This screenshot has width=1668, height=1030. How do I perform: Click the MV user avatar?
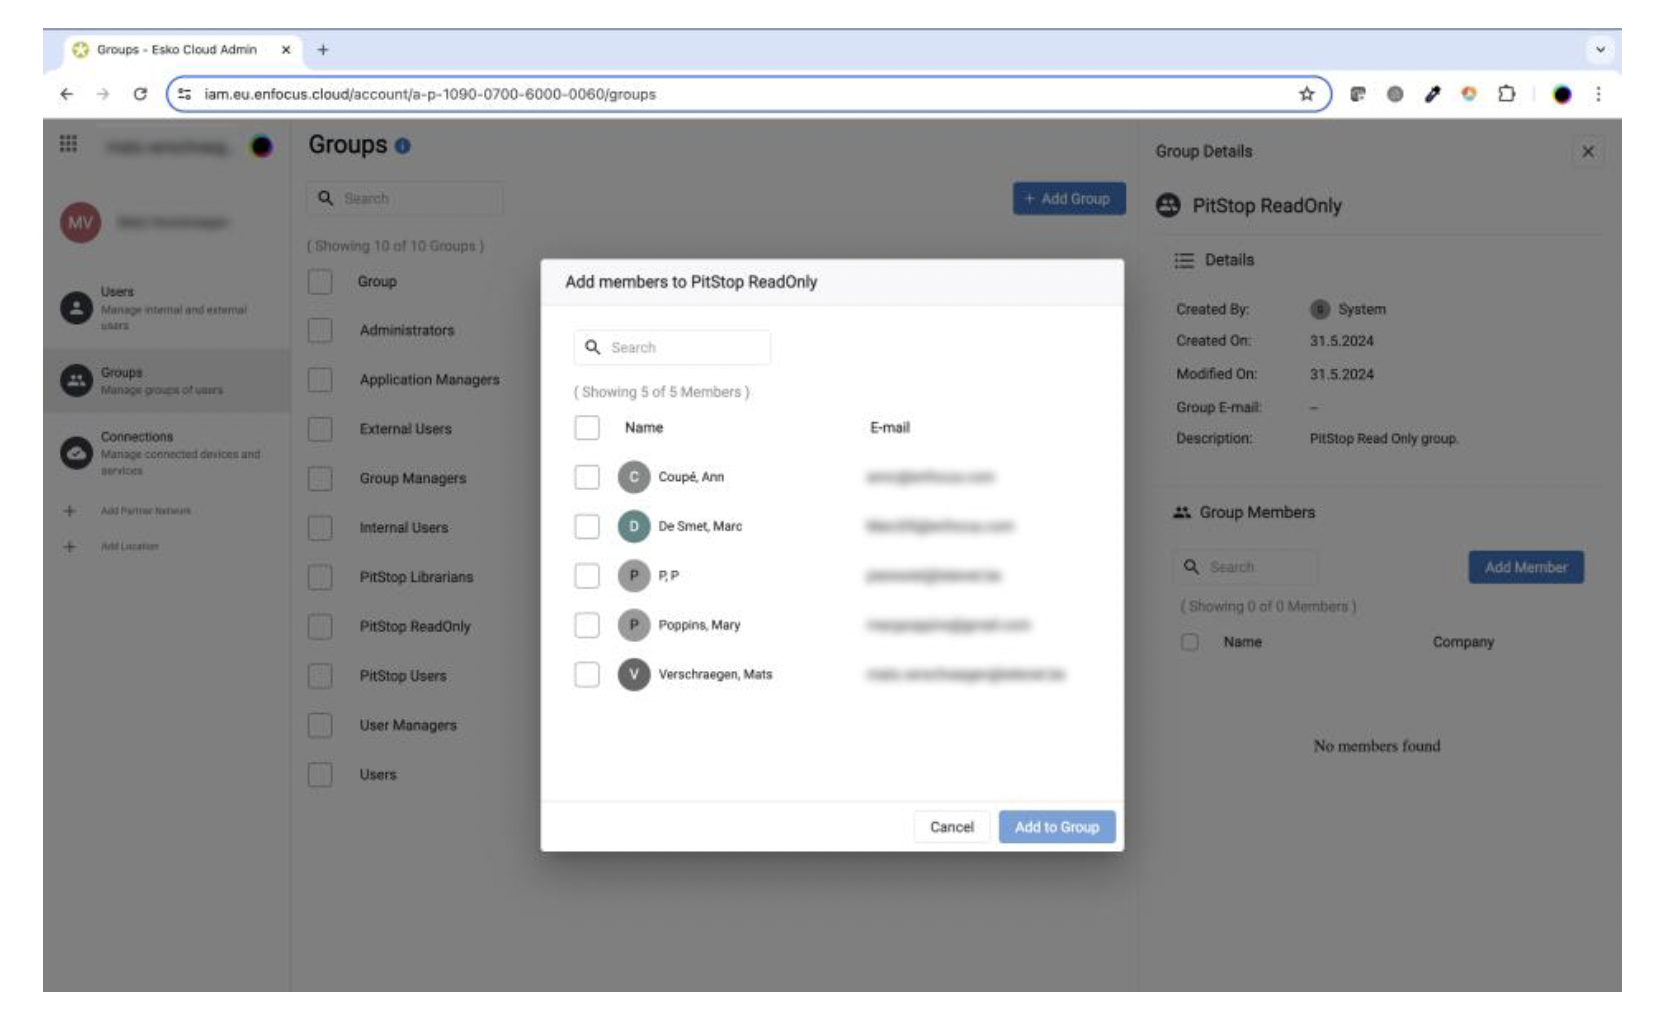coord(80,222)
